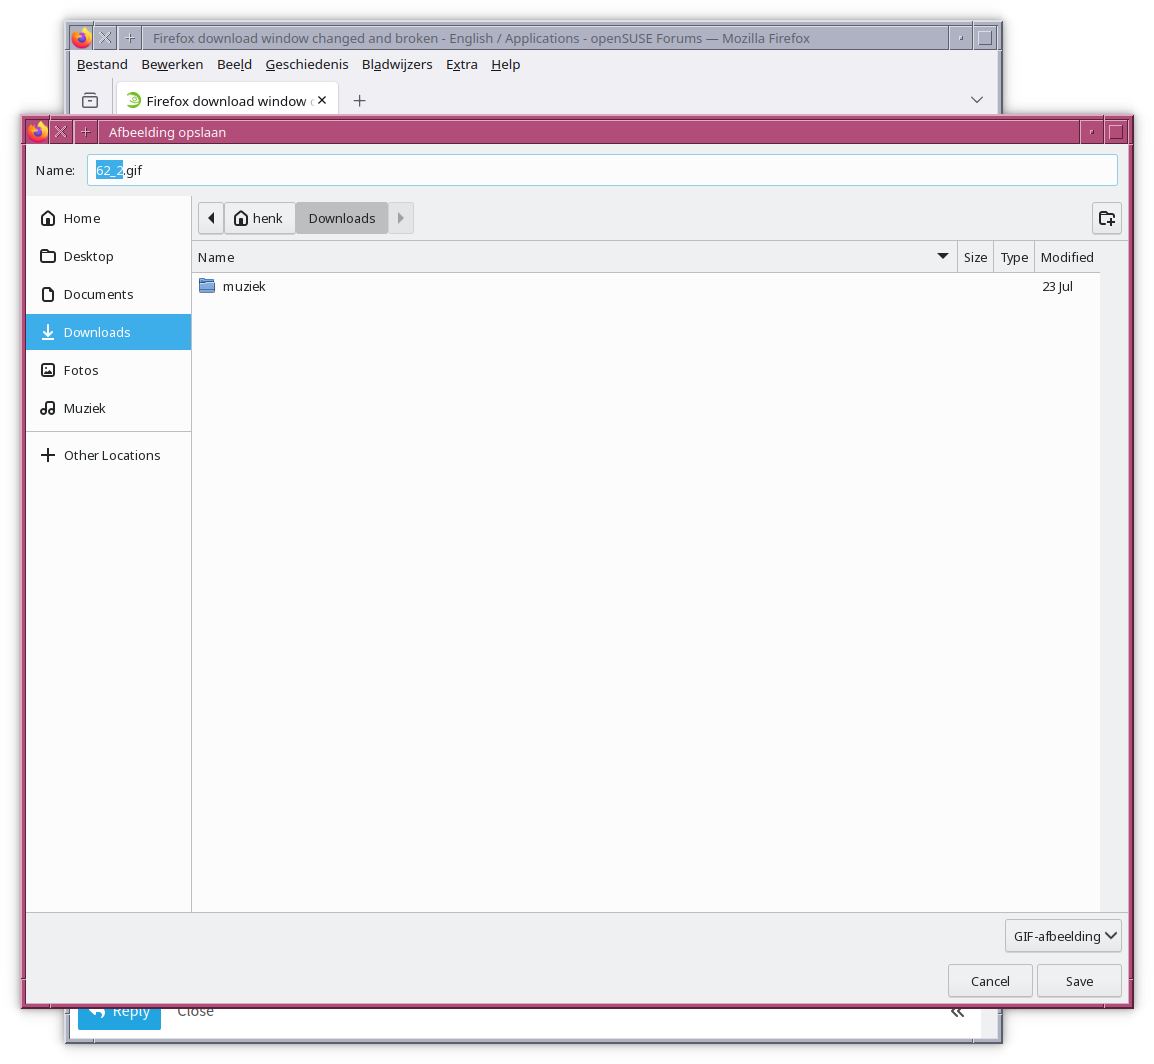Maximize the Mozilla Firefox browser window
The image size is (1154, 1064).
pos(985,38)
